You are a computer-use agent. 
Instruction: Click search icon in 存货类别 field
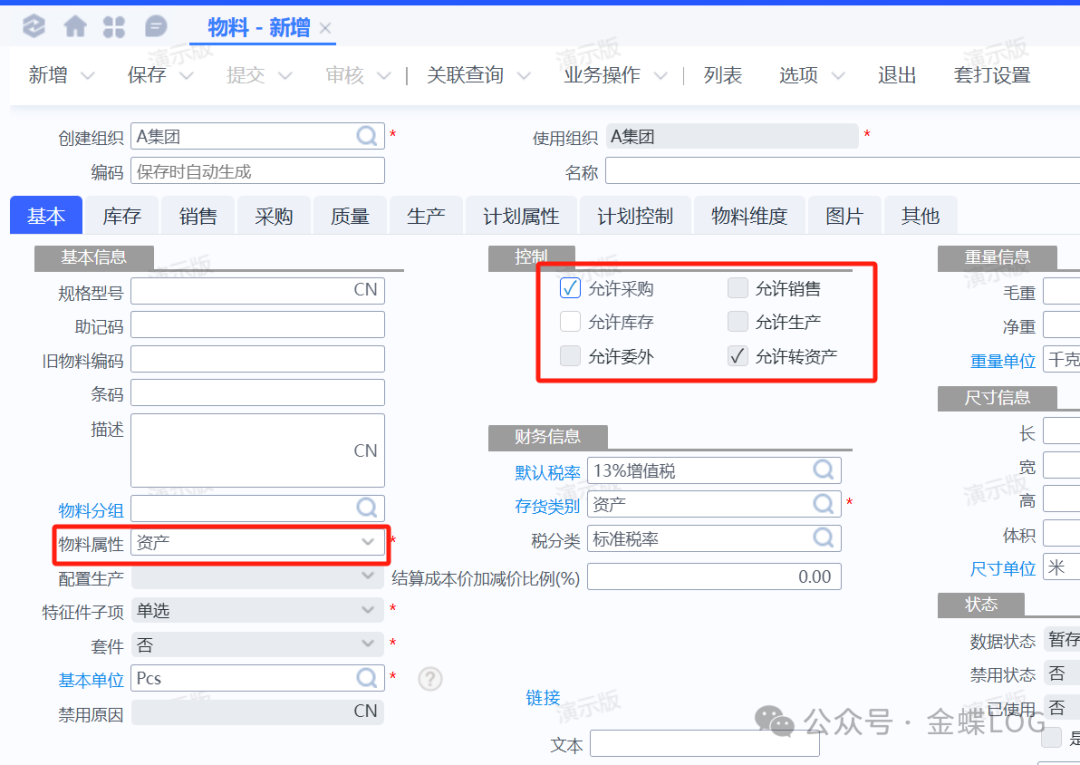(x=823, y=504)
